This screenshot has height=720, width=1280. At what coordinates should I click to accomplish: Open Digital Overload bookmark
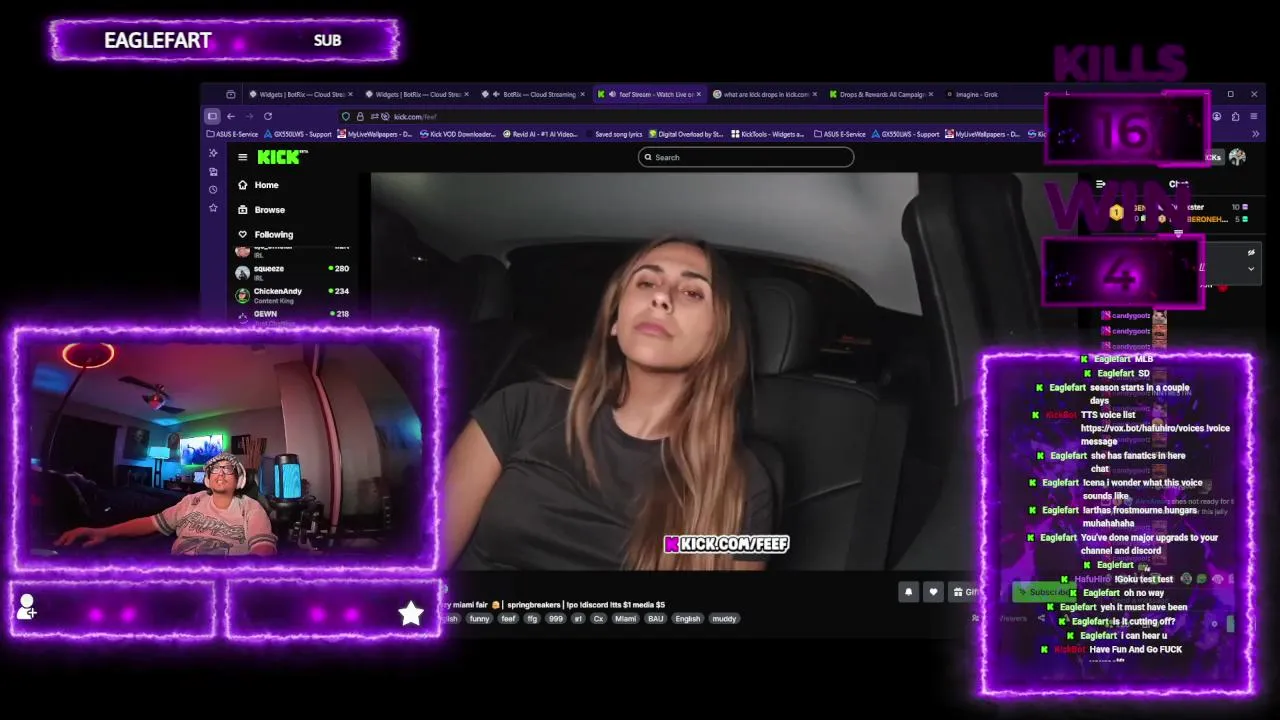686,134
